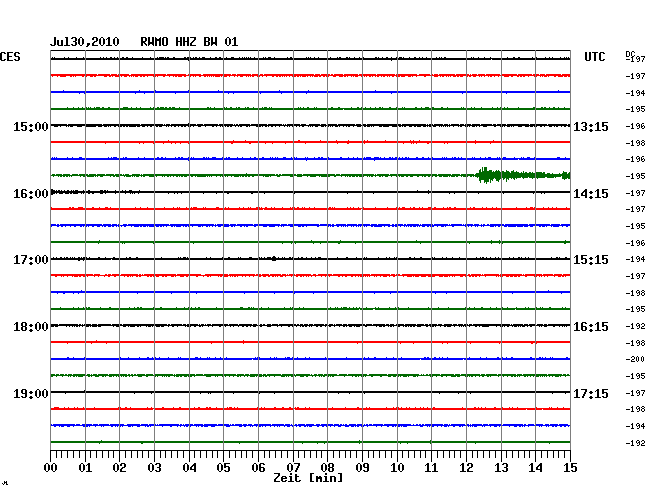Select minute tick label 03
The width and height of the screenshot is (650, 494).
pos(154,467)
